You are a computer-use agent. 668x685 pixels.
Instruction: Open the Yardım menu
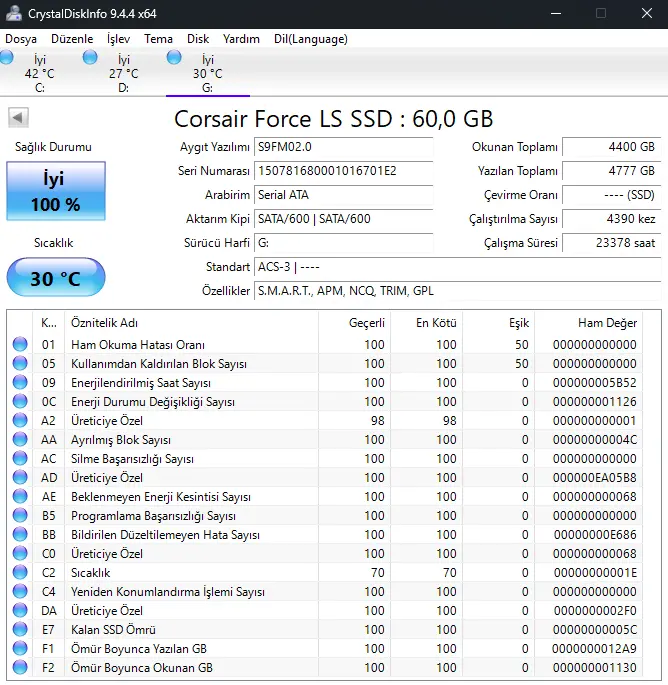coord(241,39)
